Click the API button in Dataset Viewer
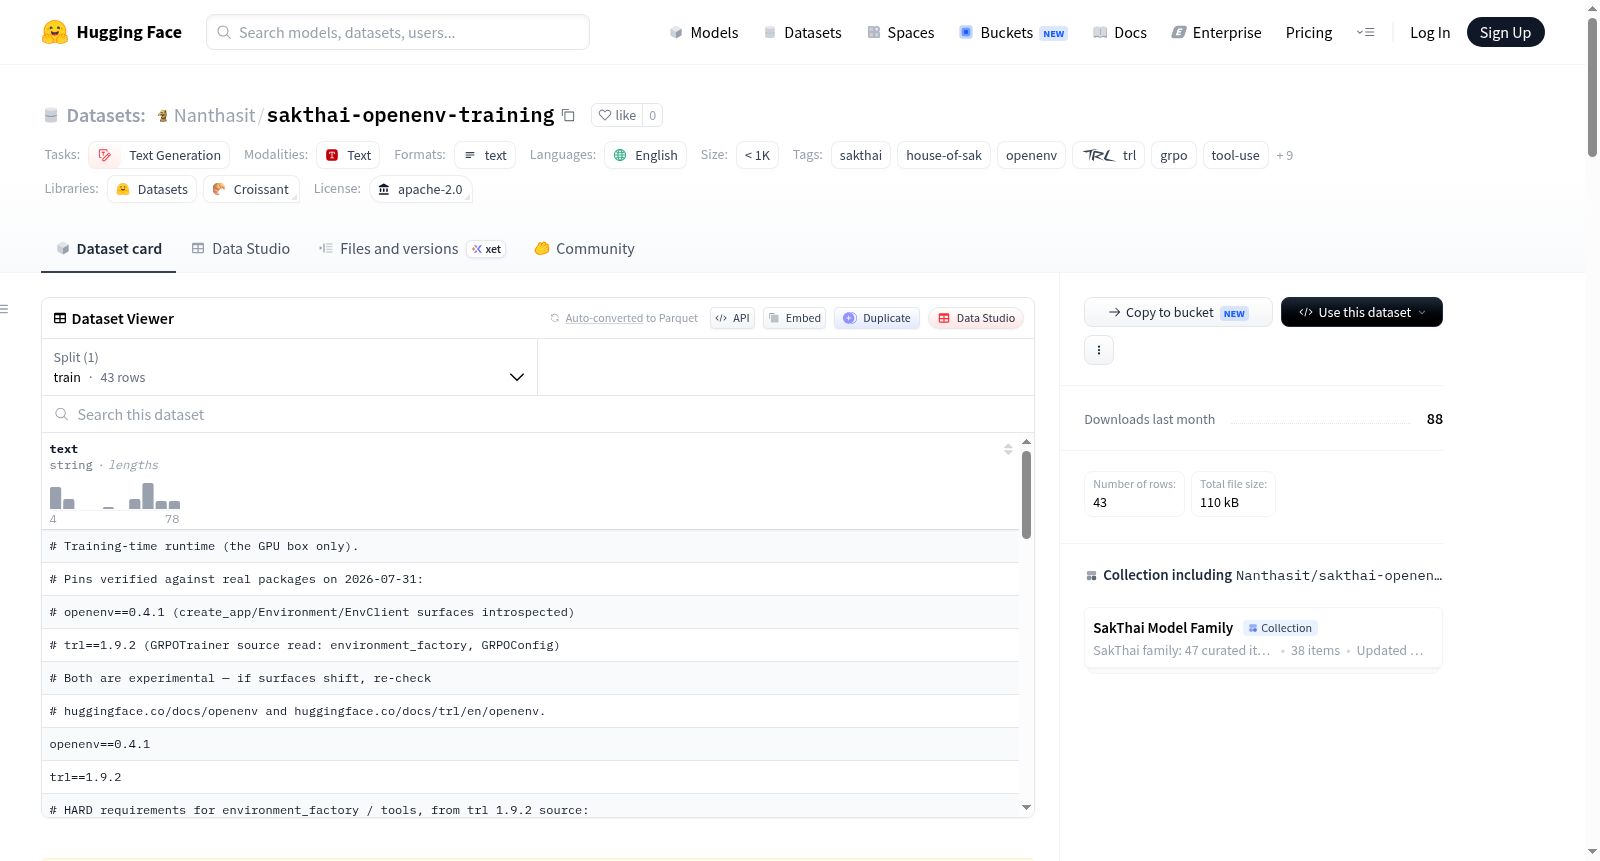Image resolution: width=1600 pixels, height=861 pixels. [732, 318]
